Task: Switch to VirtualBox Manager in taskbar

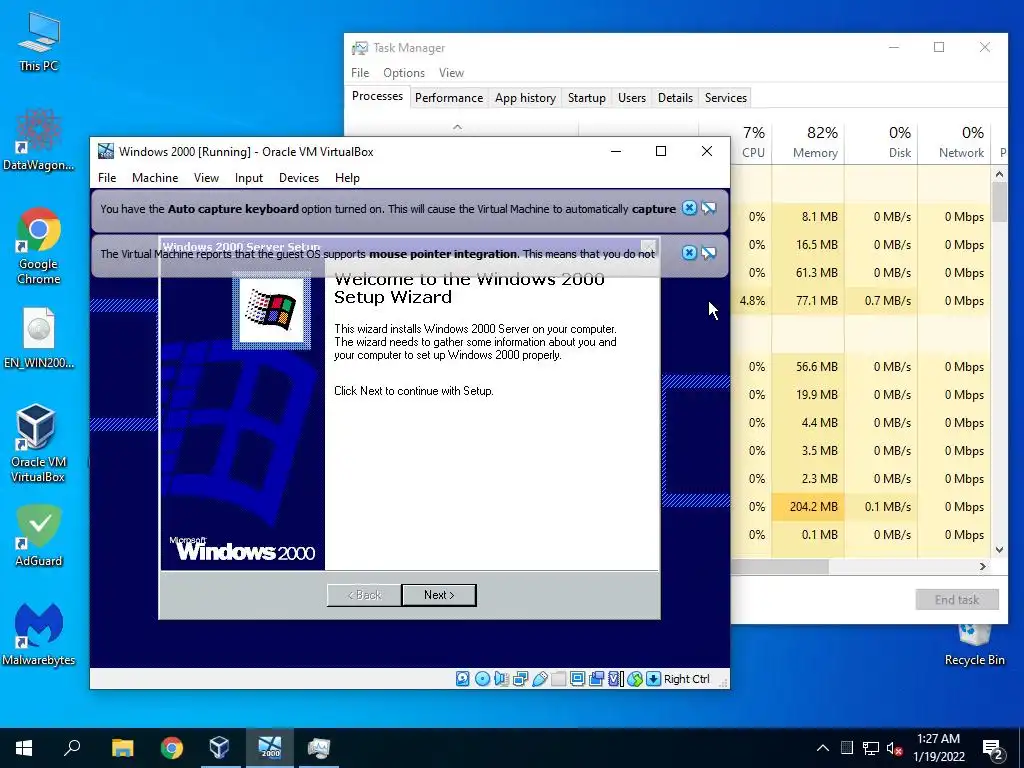Action: [220, 748]
